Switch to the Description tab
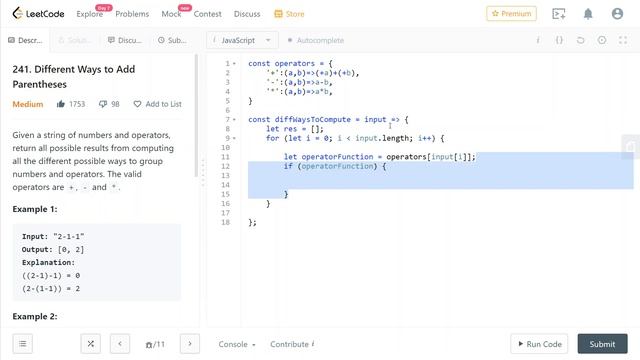This screenshot has height=360, width=640. pos(25,40)
